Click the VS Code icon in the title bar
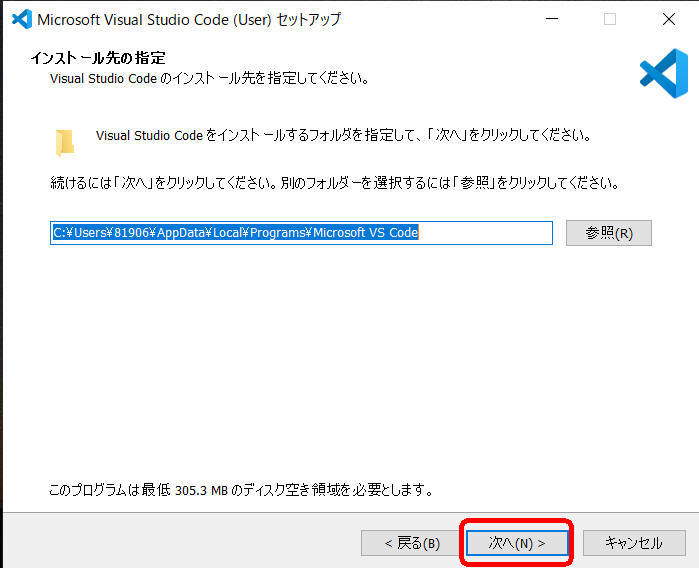This screenshot has height=568, width=699. [22, 19]
